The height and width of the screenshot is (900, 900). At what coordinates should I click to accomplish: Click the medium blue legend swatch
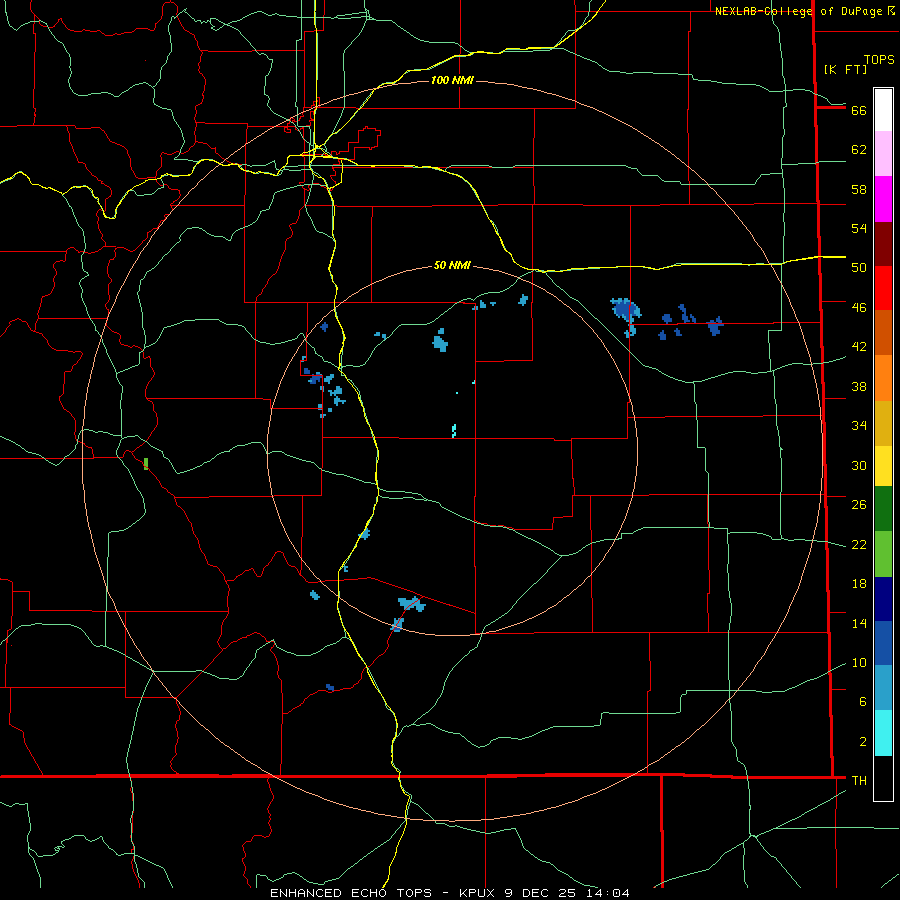pyautogui.click(x=883, y=643)
